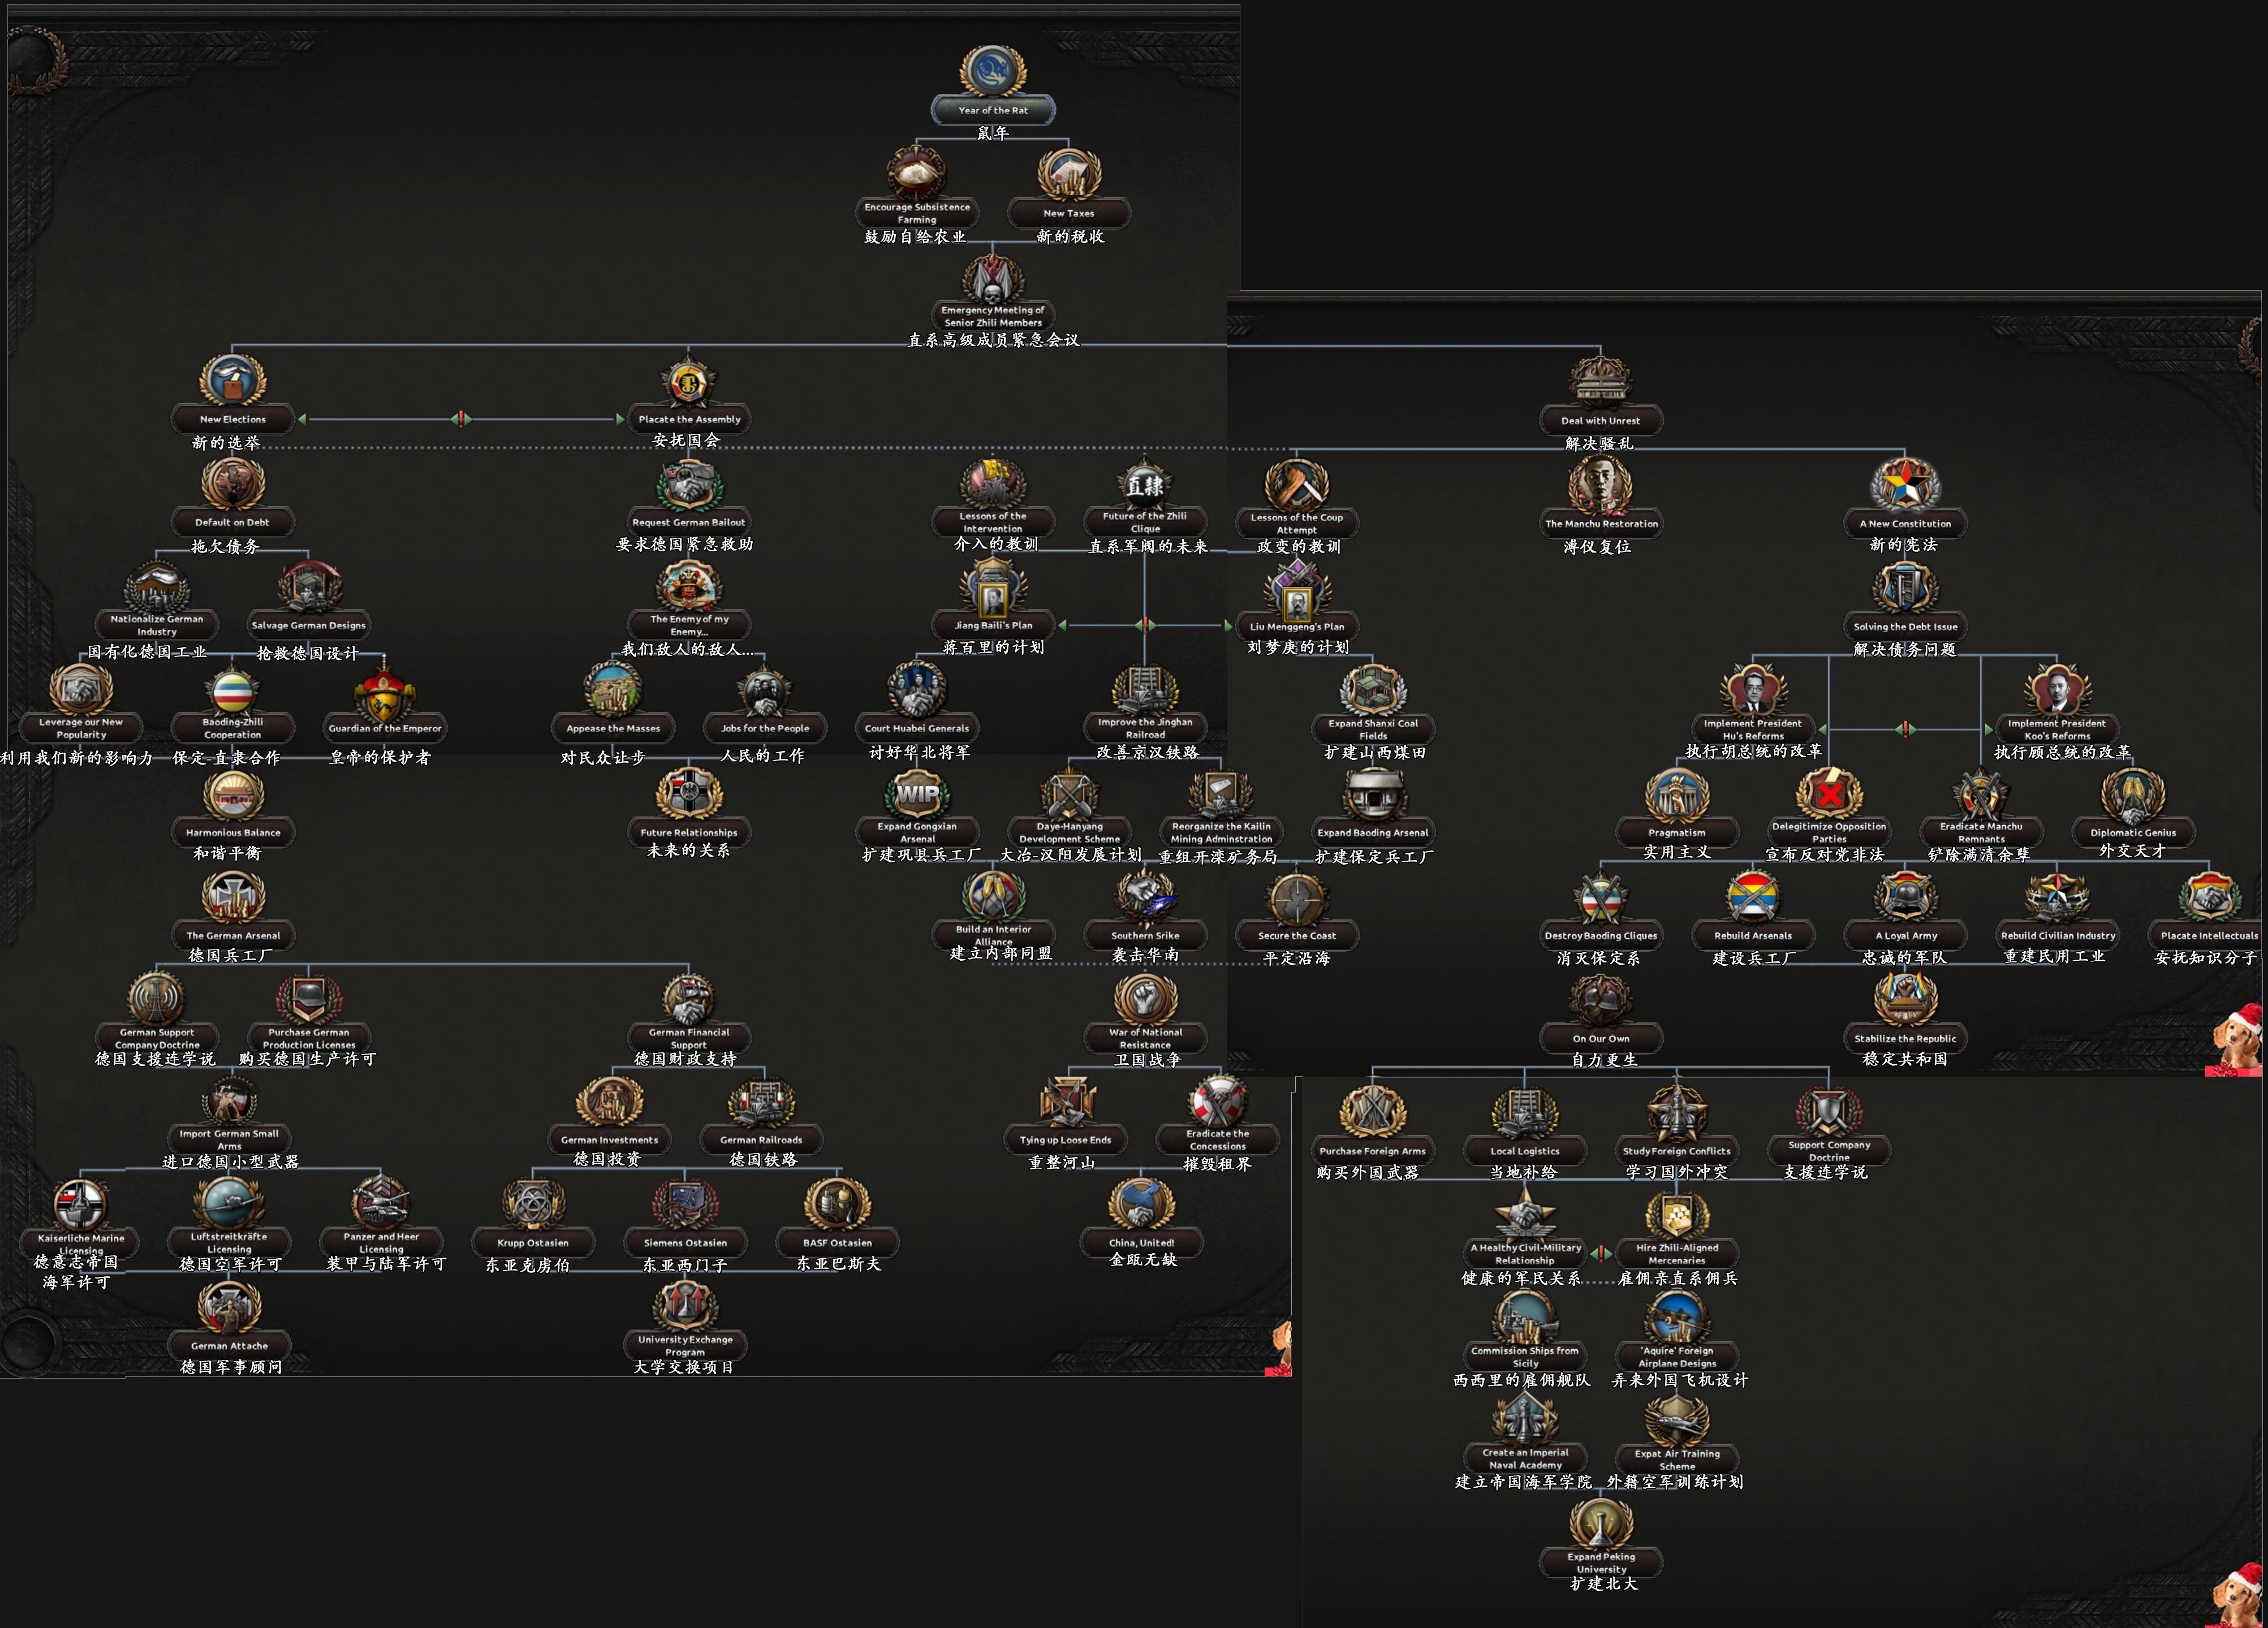This screenshot has width=2268, height=1628.
Task: Select the Jobs for the People icon
Action: point(765,690)
